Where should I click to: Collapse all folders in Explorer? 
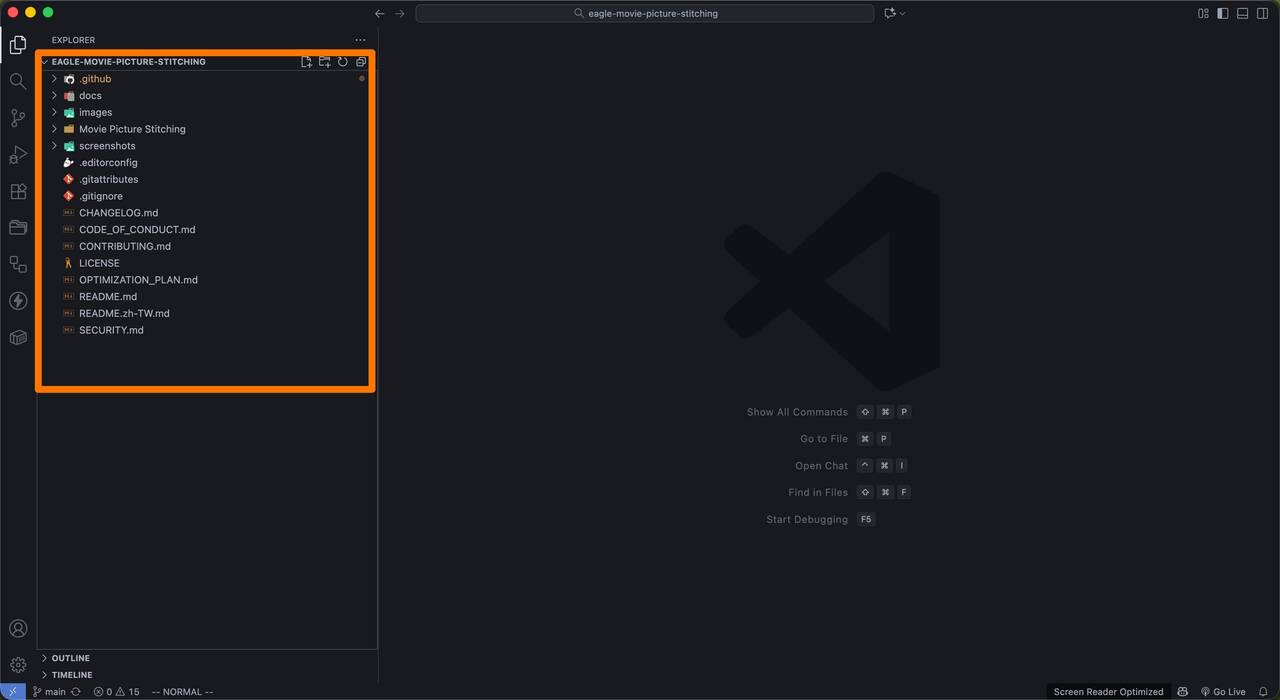pos(361,62)
